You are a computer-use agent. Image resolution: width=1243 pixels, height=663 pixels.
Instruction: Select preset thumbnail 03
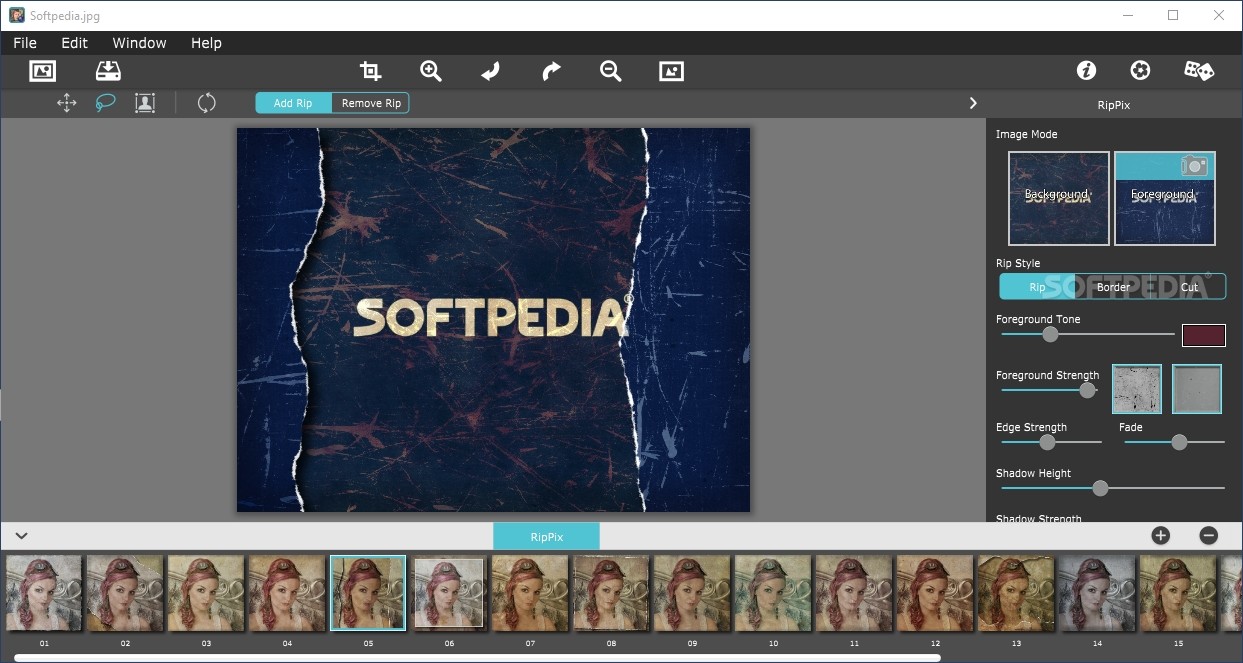tap(206, 593)
